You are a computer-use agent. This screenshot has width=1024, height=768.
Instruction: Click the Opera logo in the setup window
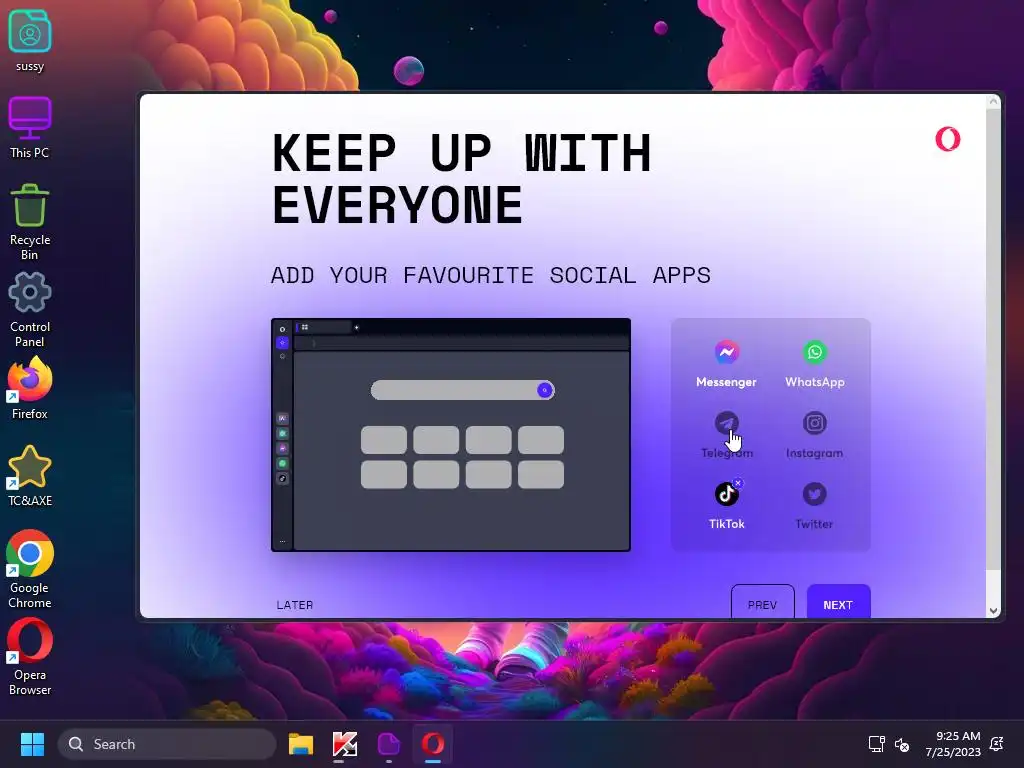point(948,139)
